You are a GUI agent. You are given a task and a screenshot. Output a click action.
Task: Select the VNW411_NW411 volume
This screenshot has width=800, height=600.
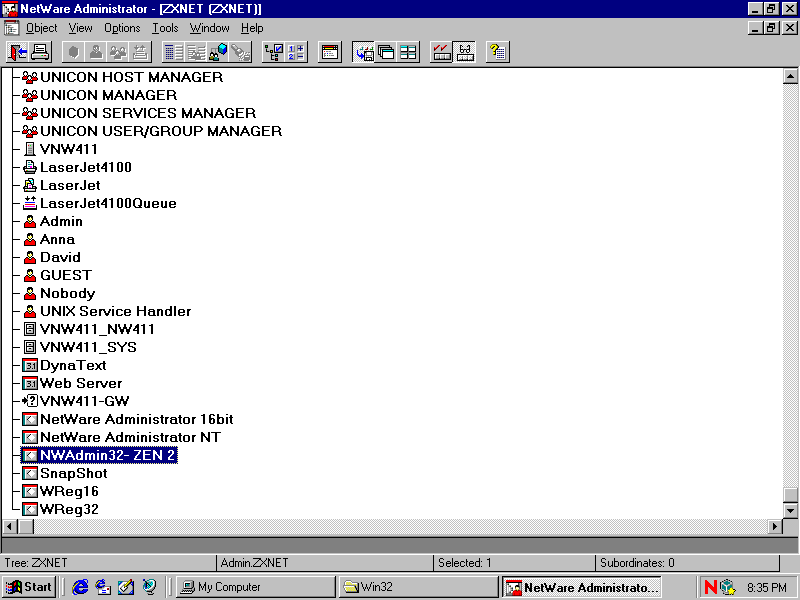click(x=97, y=330)
